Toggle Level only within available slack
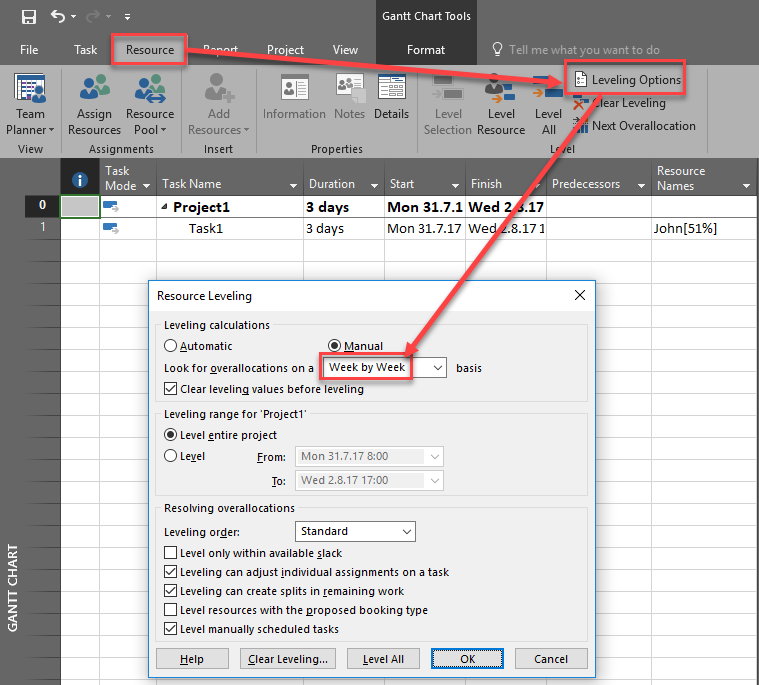Image resolution: width=759 pixels, height=685 pixels. 171,553
